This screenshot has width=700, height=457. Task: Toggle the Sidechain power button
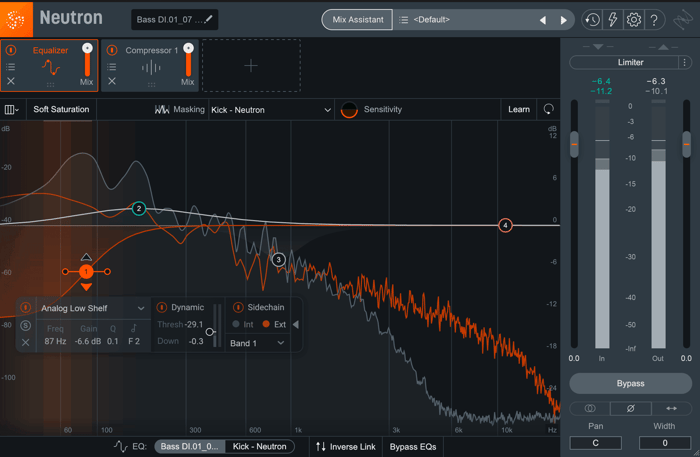[238, 307]
